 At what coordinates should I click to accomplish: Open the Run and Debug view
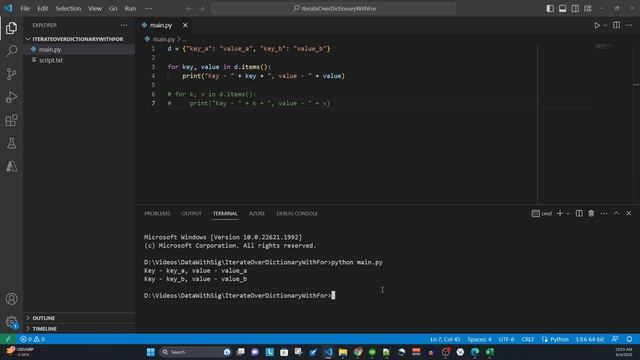tap(11, 97)
